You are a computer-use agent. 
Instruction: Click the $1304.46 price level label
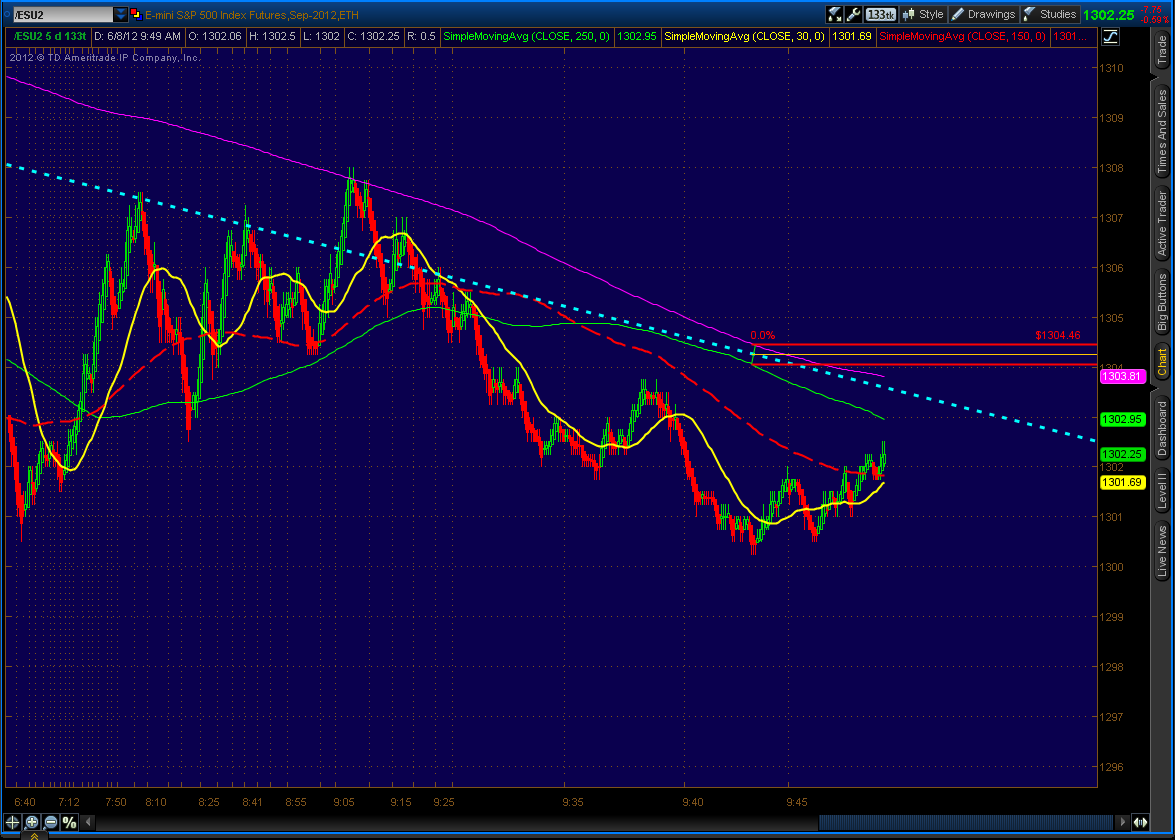point(1057,335)
